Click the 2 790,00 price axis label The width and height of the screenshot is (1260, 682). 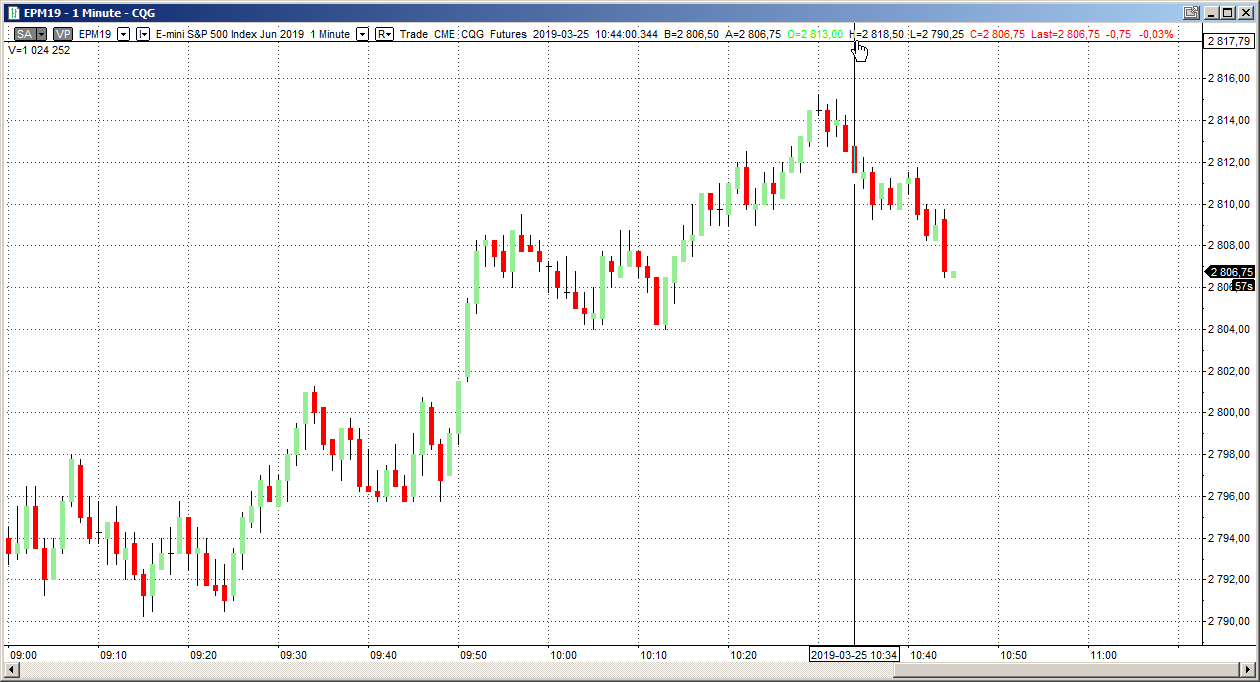click(x=1229, y=621)
